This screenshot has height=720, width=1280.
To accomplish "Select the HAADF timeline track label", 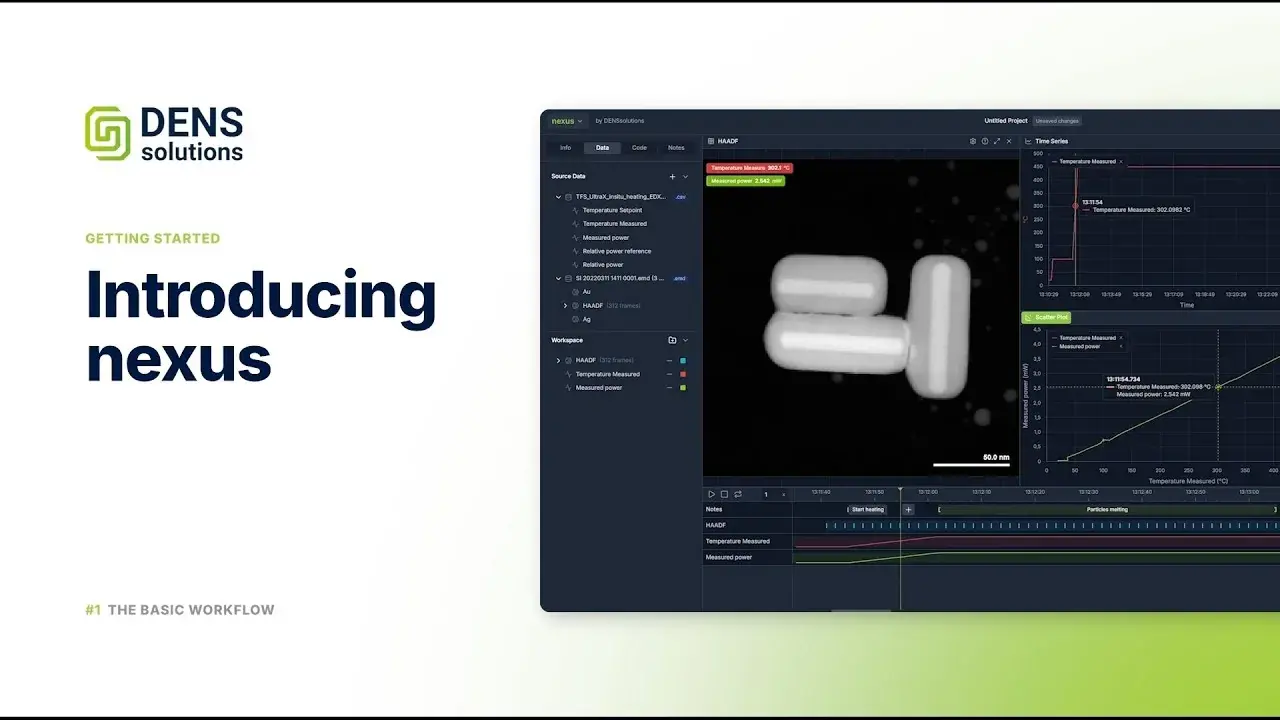I will pyautogui.click(x=716, y=525).
